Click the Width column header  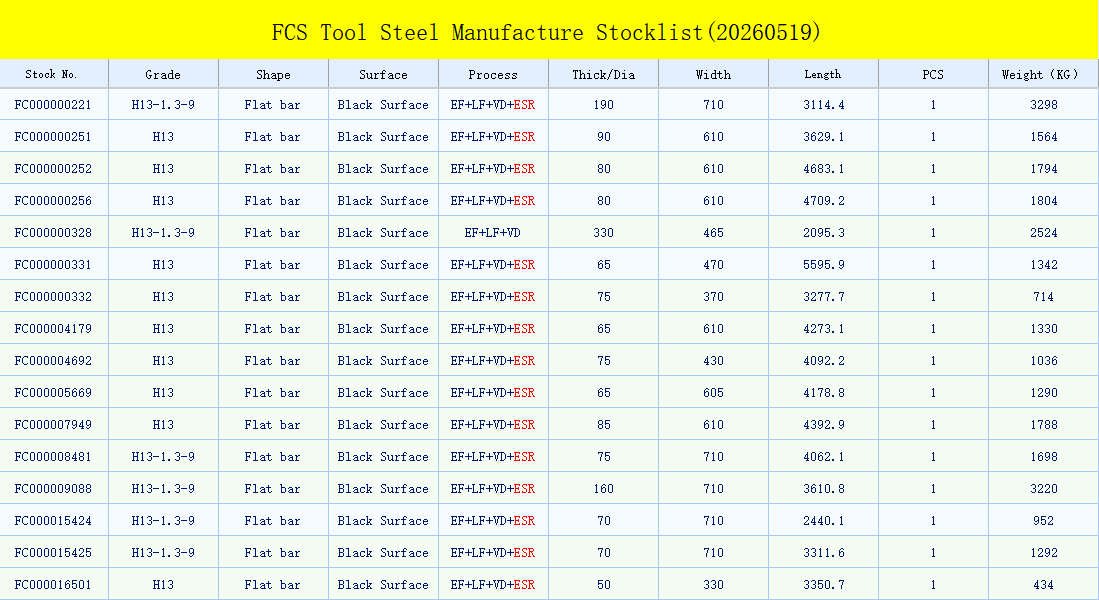714,74
